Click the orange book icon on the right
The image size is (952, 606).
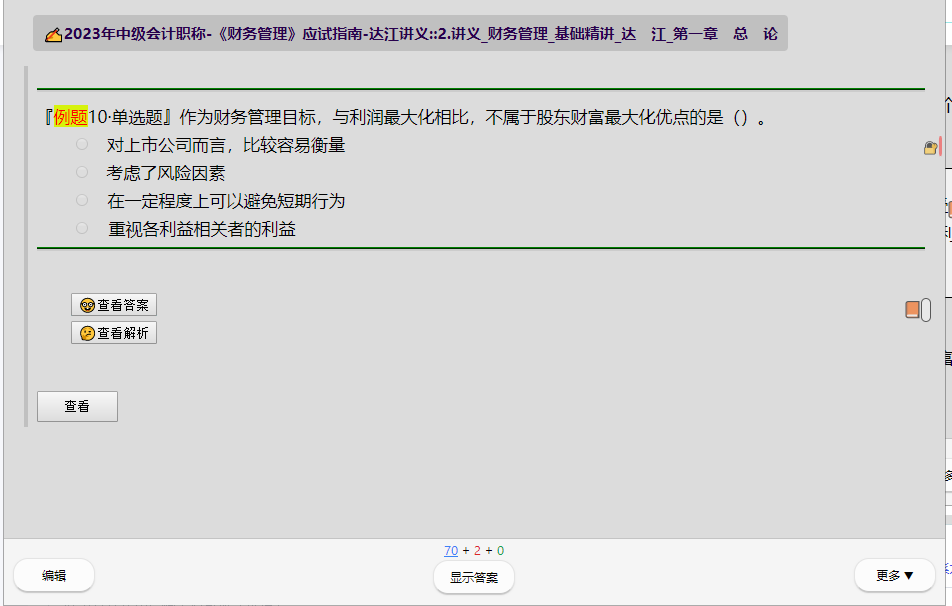[912, 310]
